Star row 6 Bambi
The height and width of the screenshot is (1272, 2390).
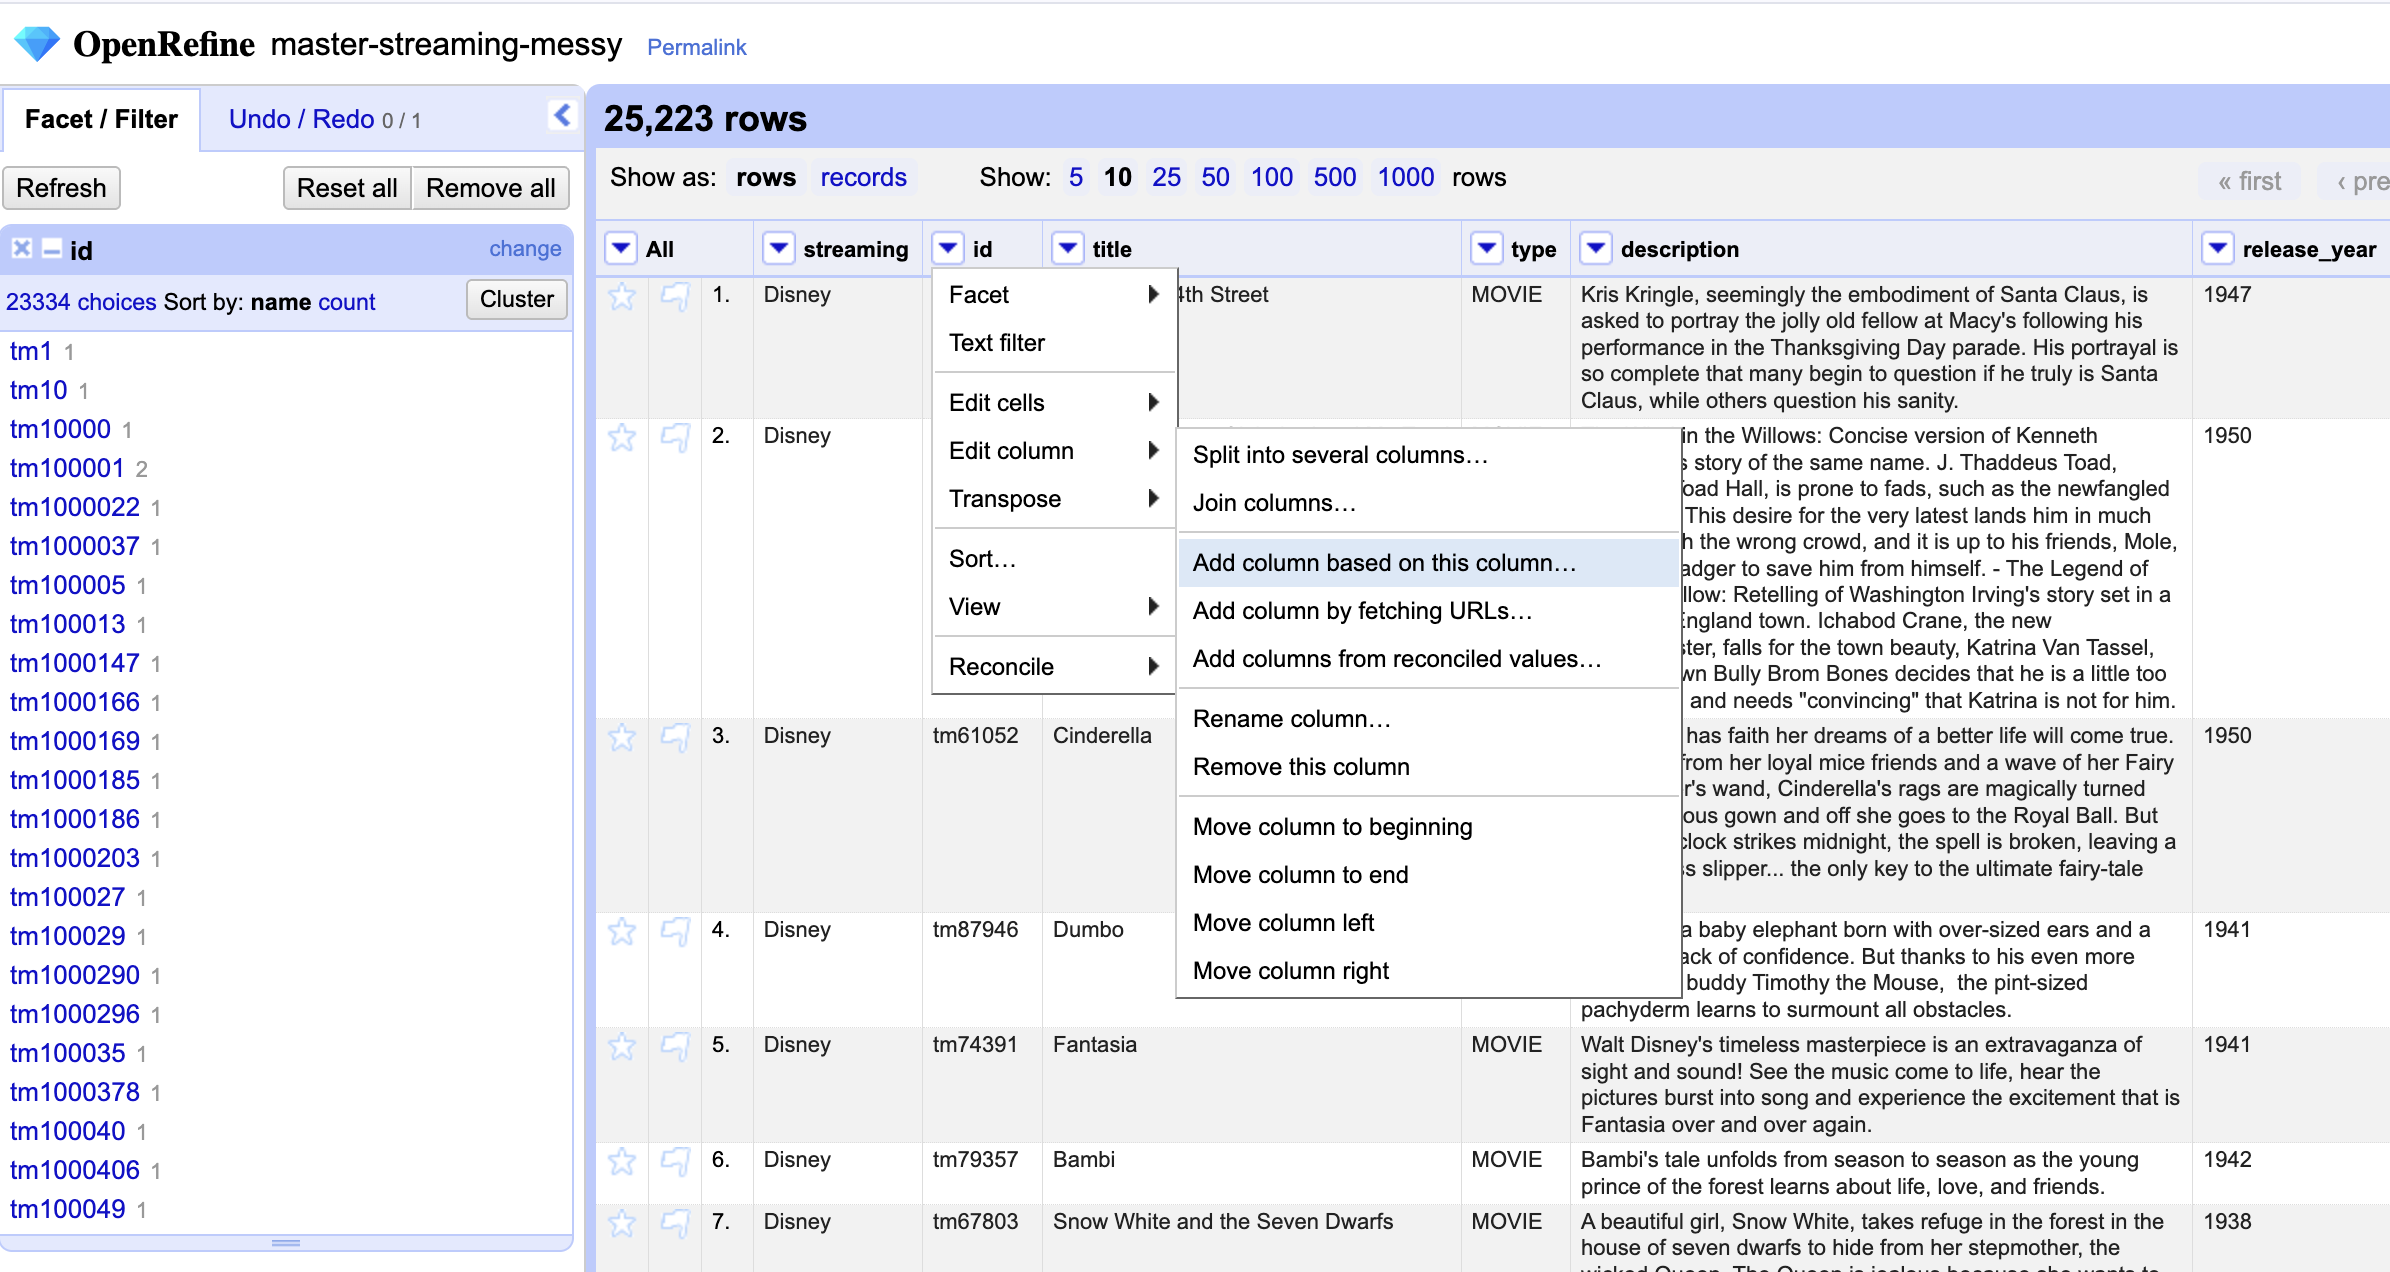pyautogui.click(x=622, y=1161)
